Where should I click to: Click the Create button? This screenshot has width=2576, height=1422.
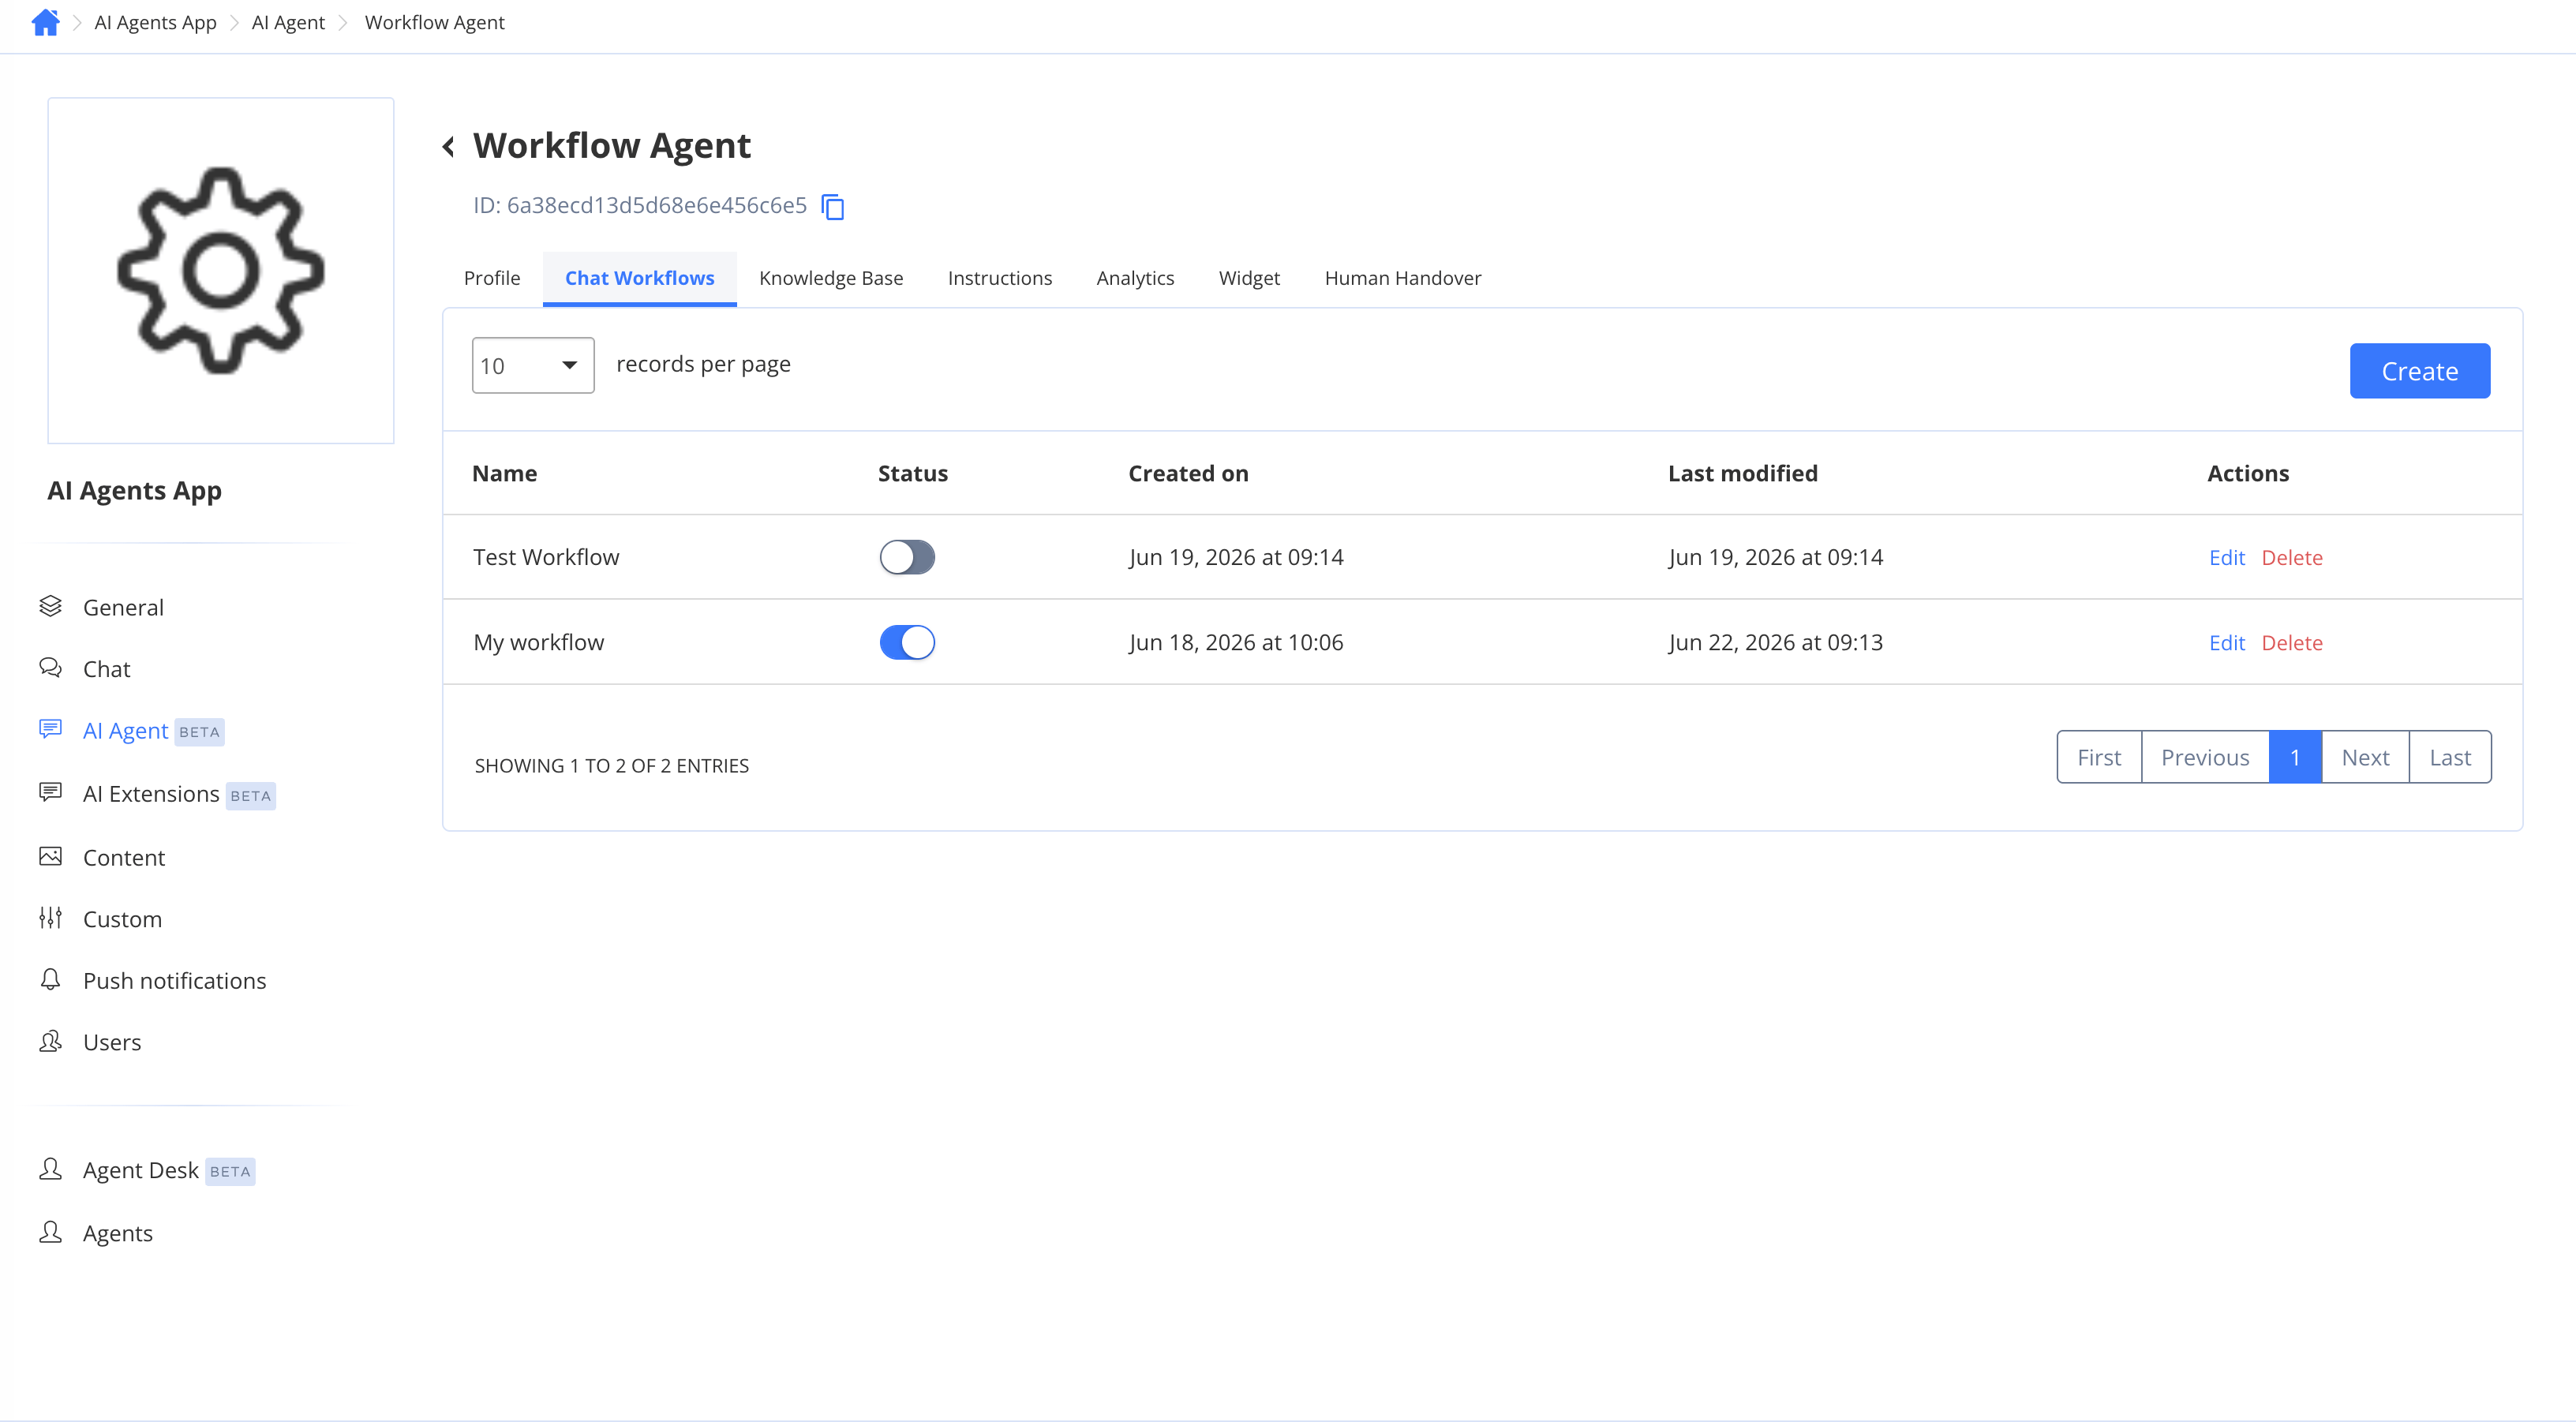coord(2420,371)
